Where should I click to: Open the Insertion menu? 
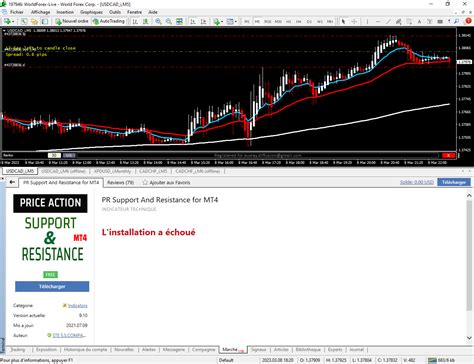click(x=65, y=12)
